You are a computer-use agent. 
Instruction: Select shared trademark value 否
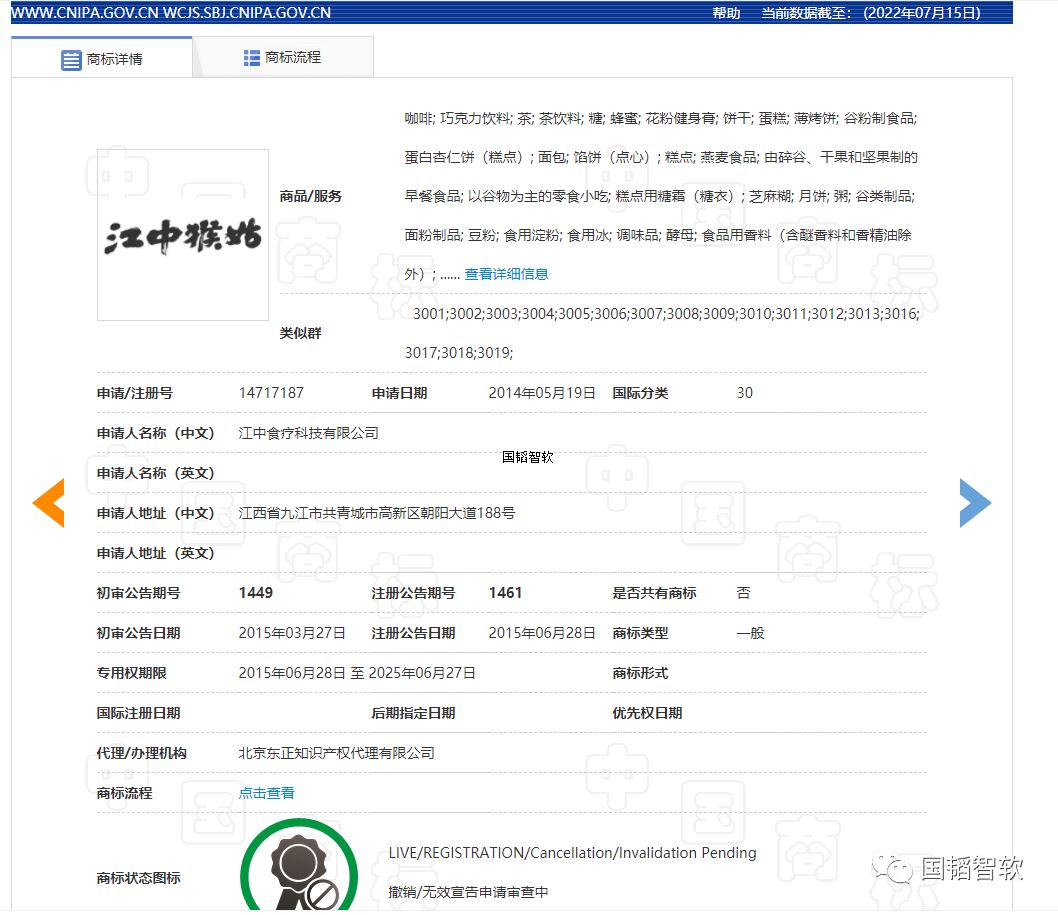(744, 592)
